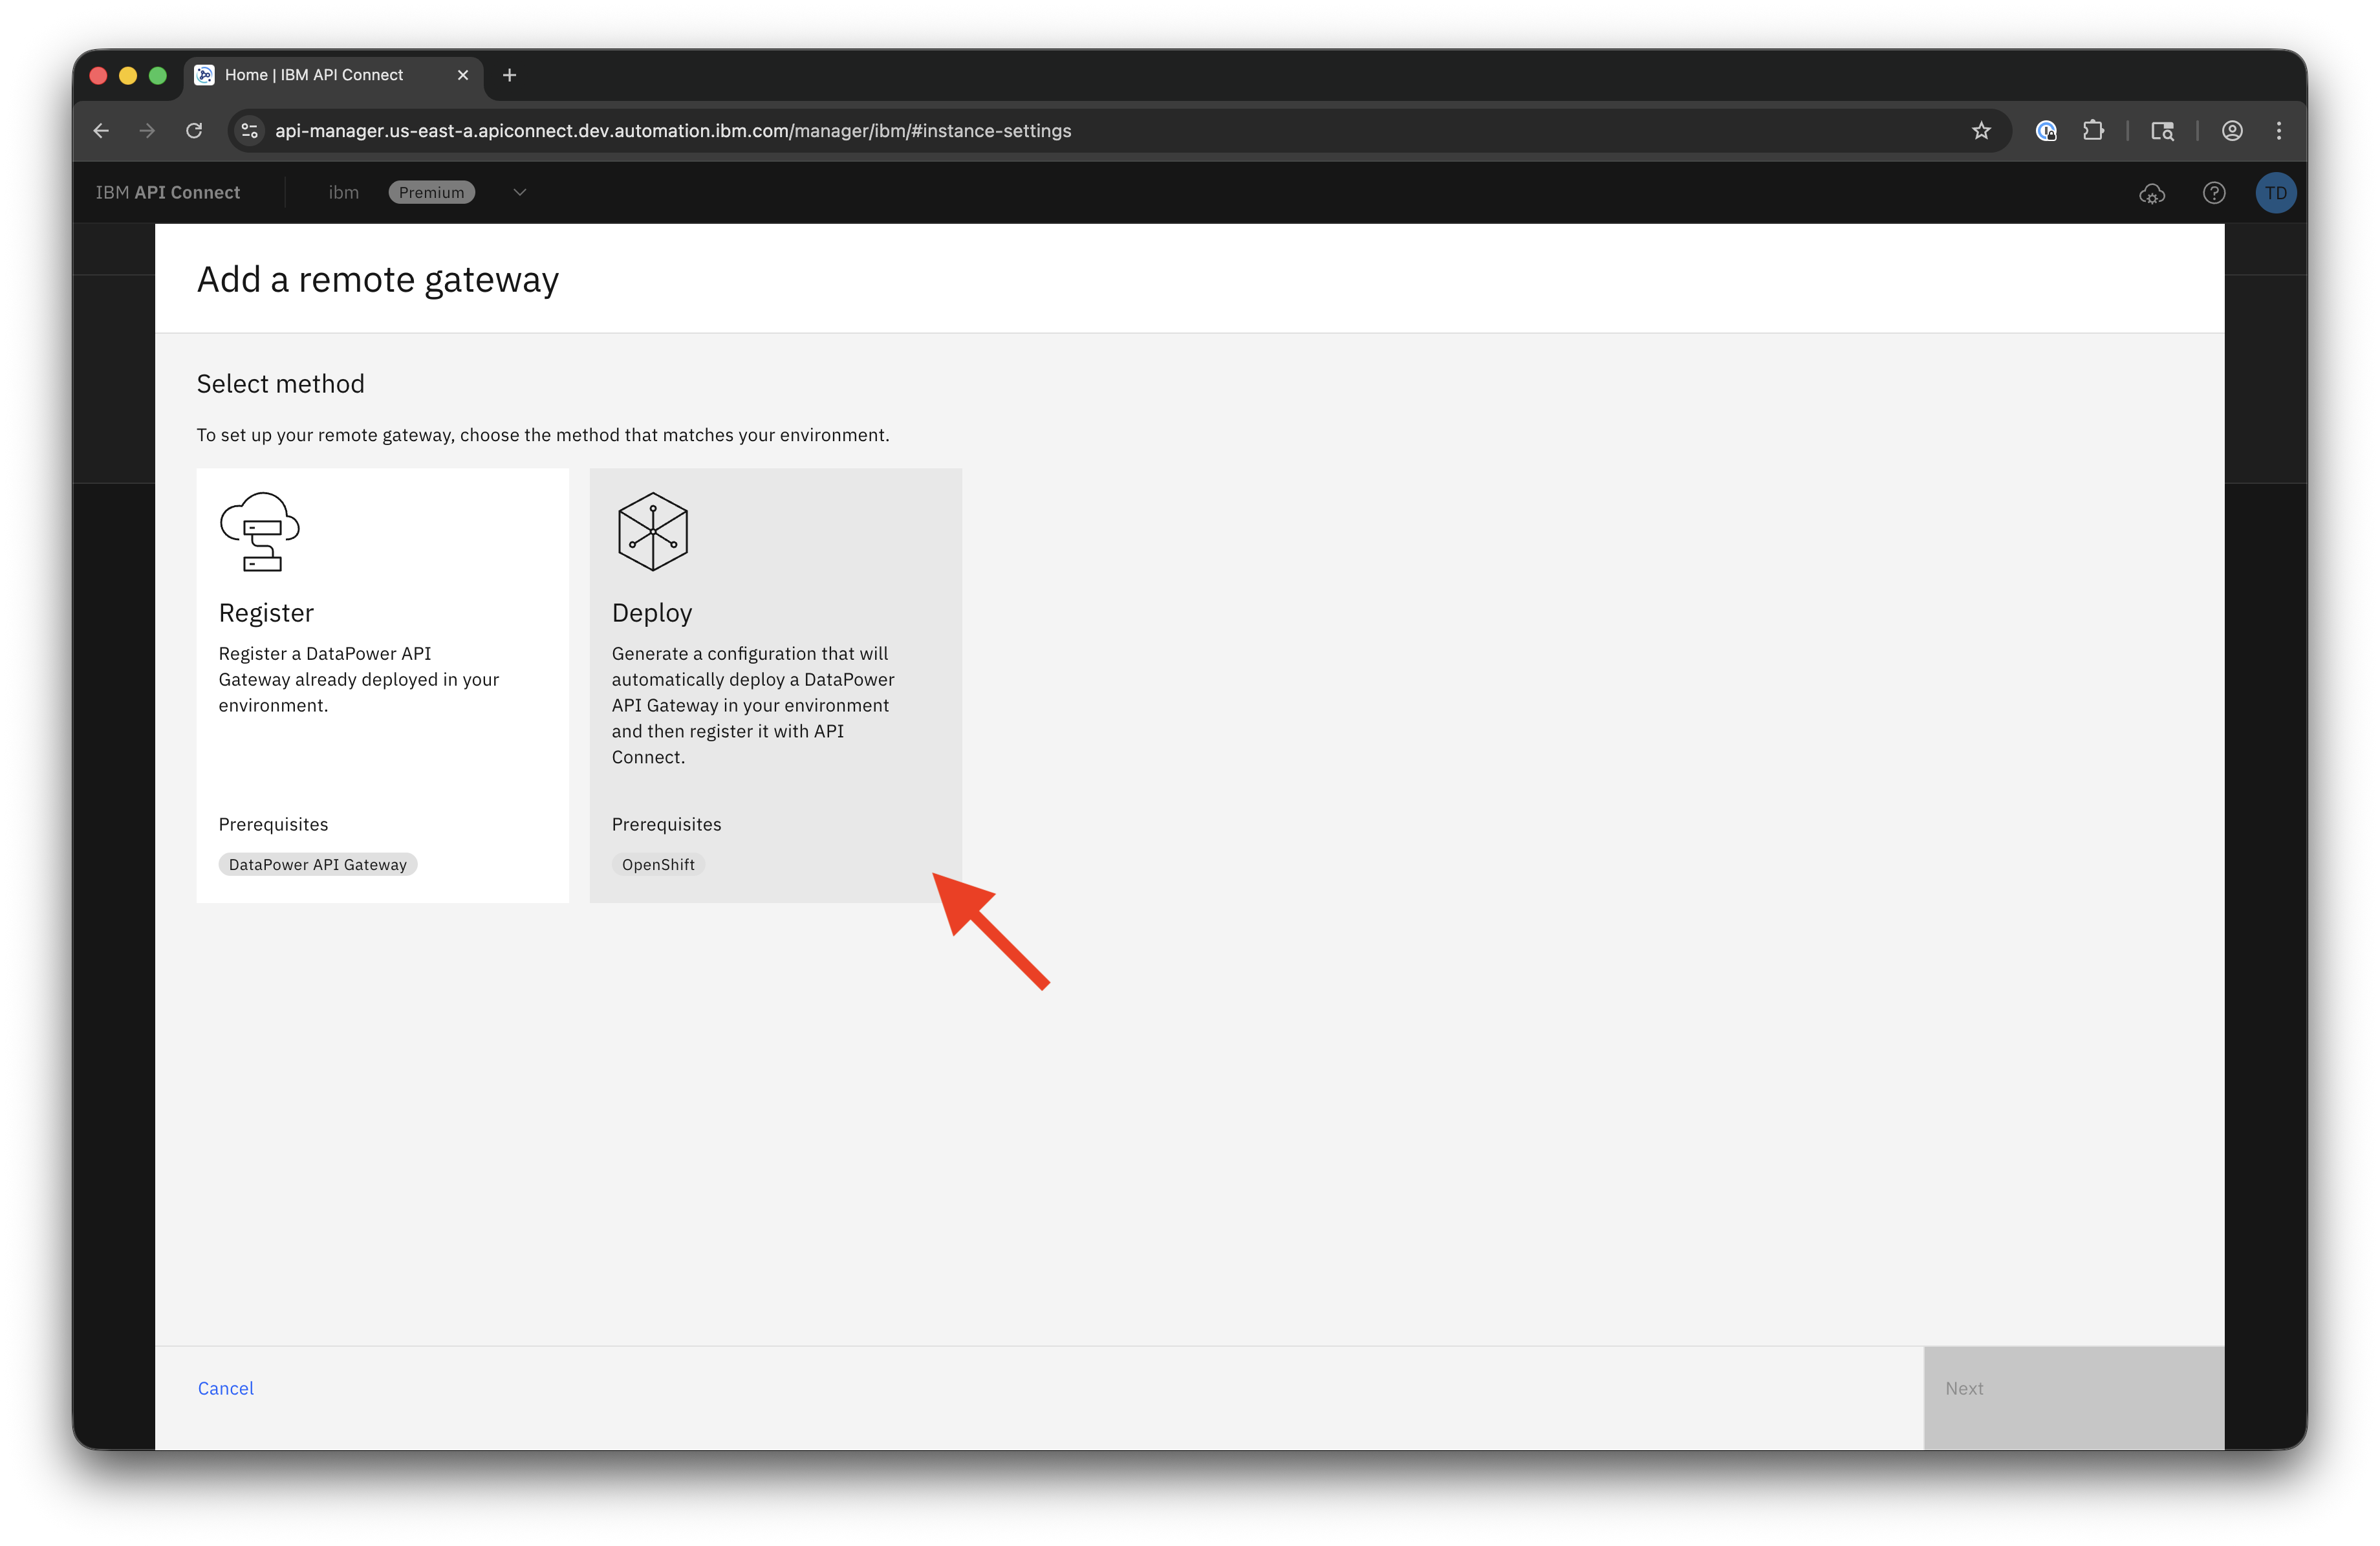
Task: Go back to previous page
Action: (x=101, y=131)
